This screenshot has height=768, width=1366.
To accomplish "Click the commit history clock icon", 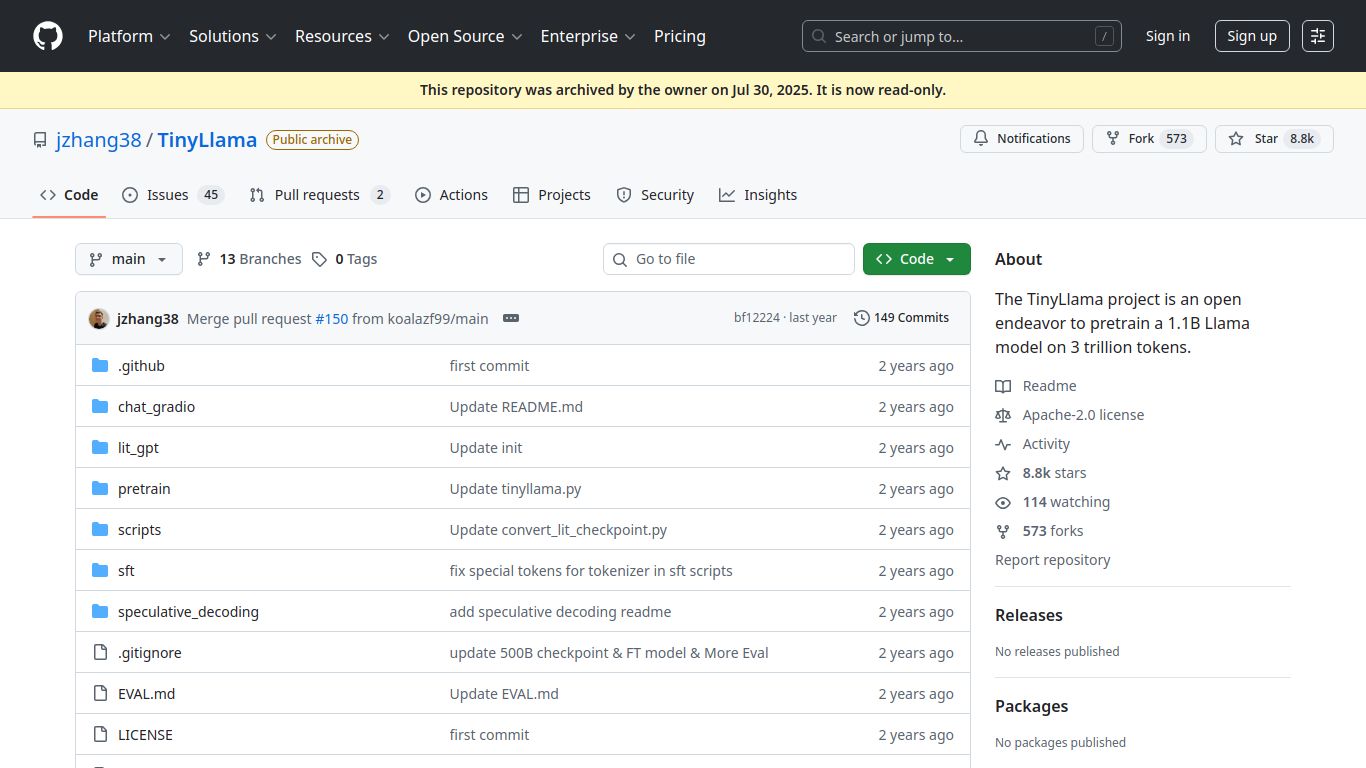I will coord(861,318).
